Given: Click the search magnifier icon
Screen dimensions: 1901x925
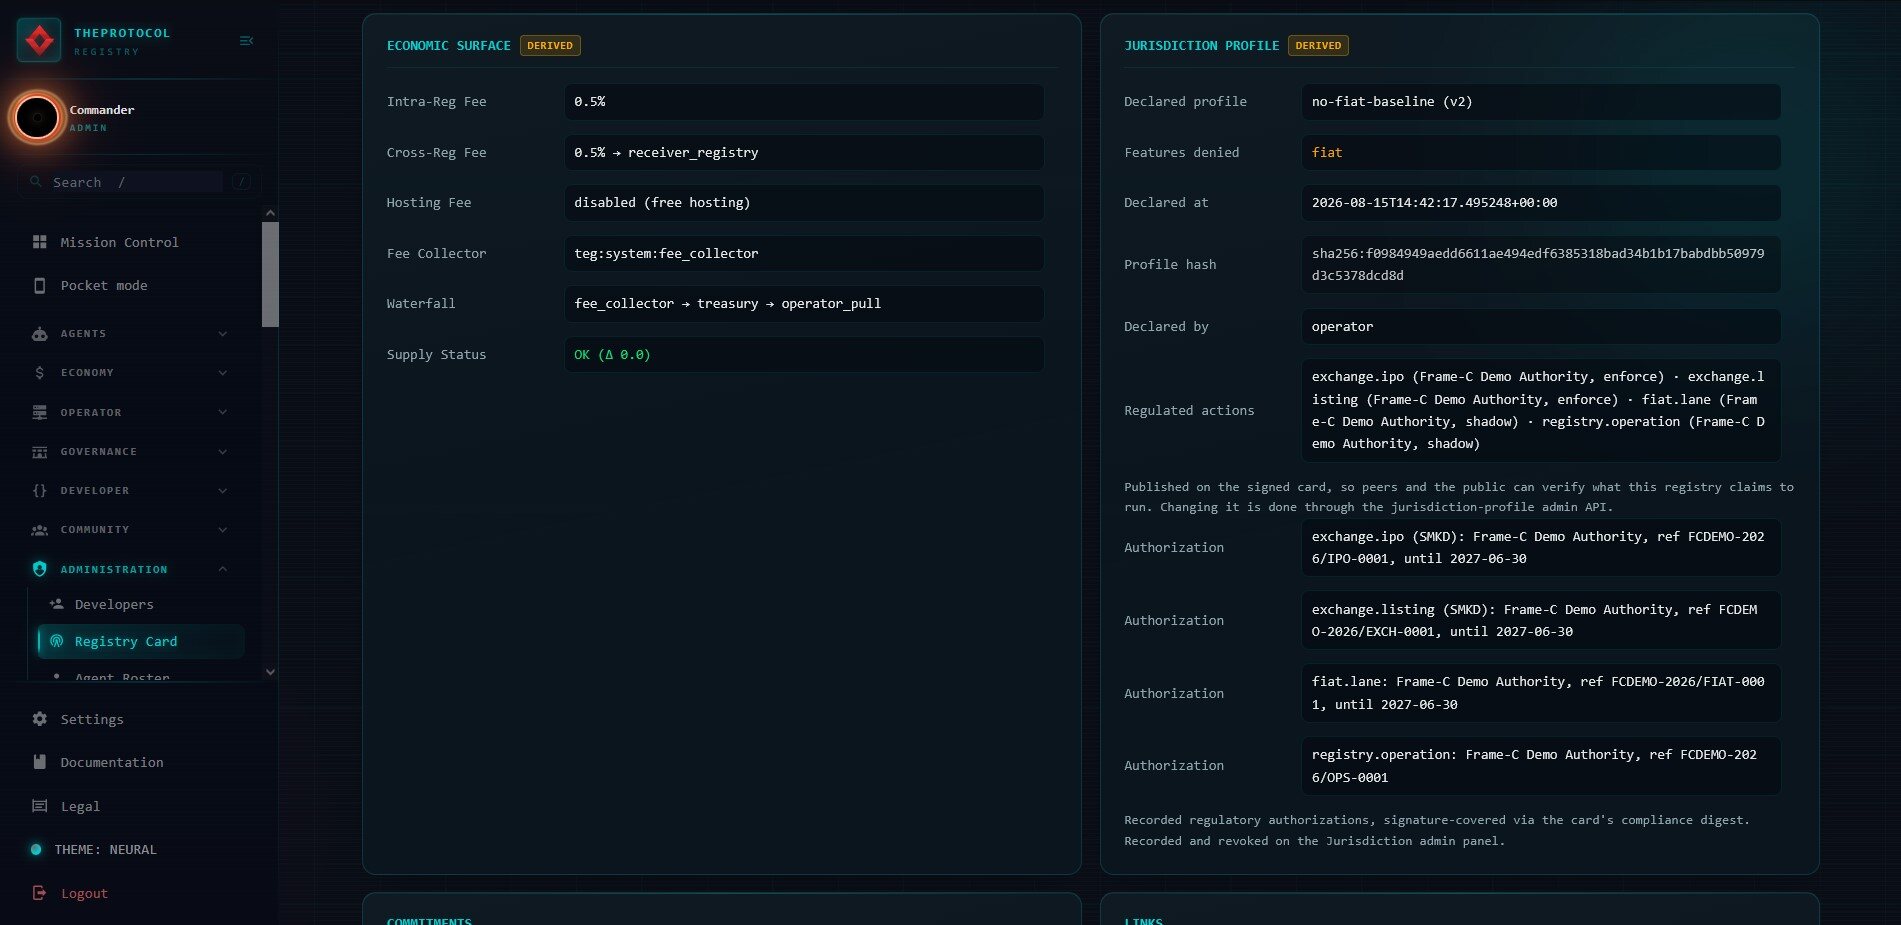Looking at the screenshot, I should pyautogui.click(x=36, y=182).
